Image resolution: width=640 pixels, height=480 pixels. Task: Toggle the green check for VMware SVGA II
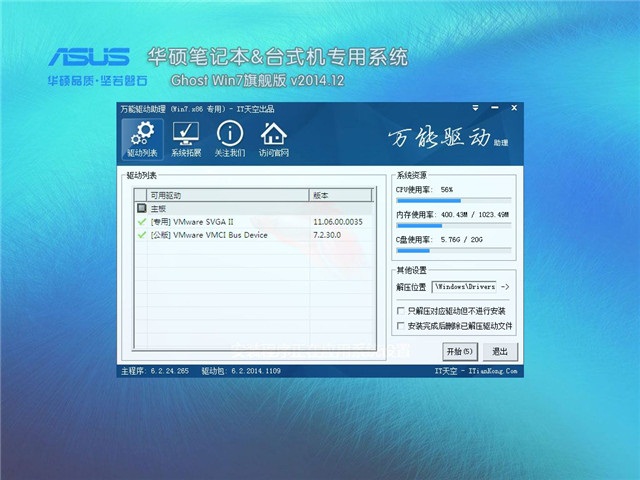coord(141,222)
